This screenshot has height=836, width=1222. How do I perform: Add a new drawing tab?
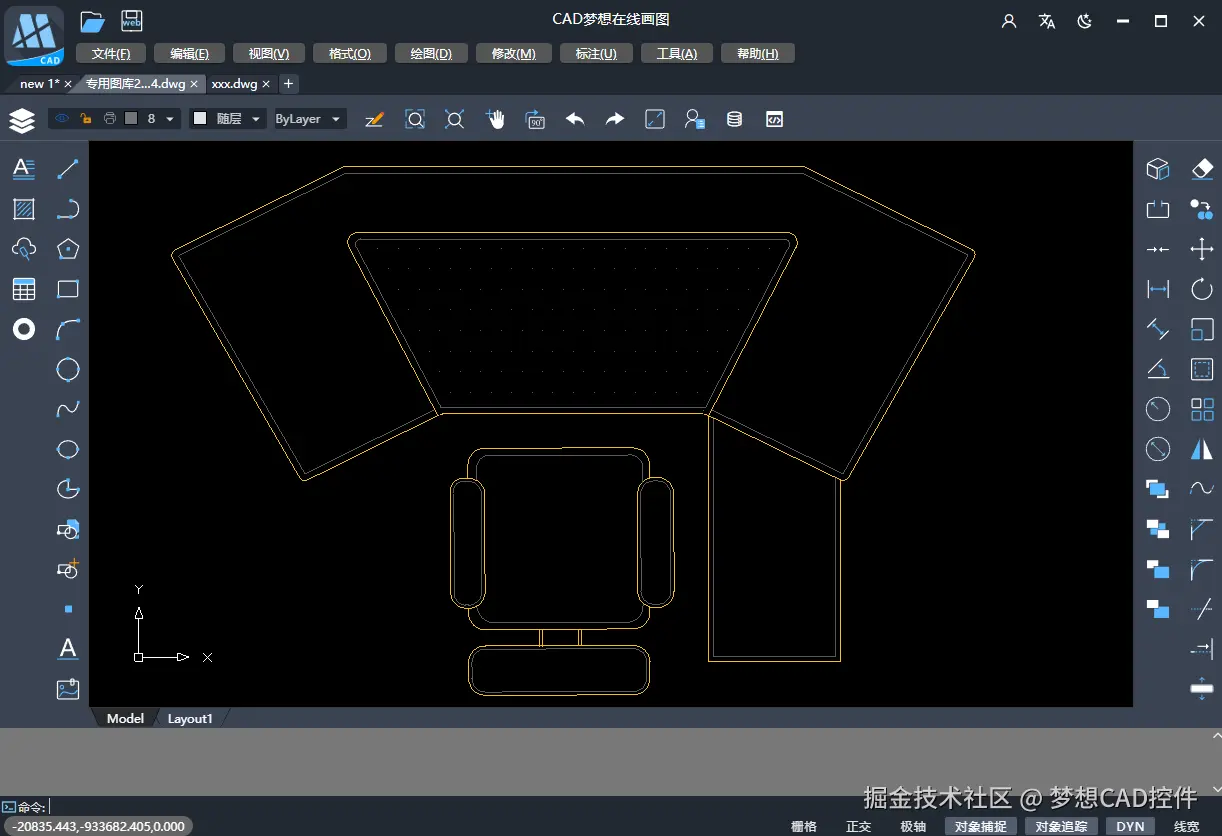click(288, 84)
